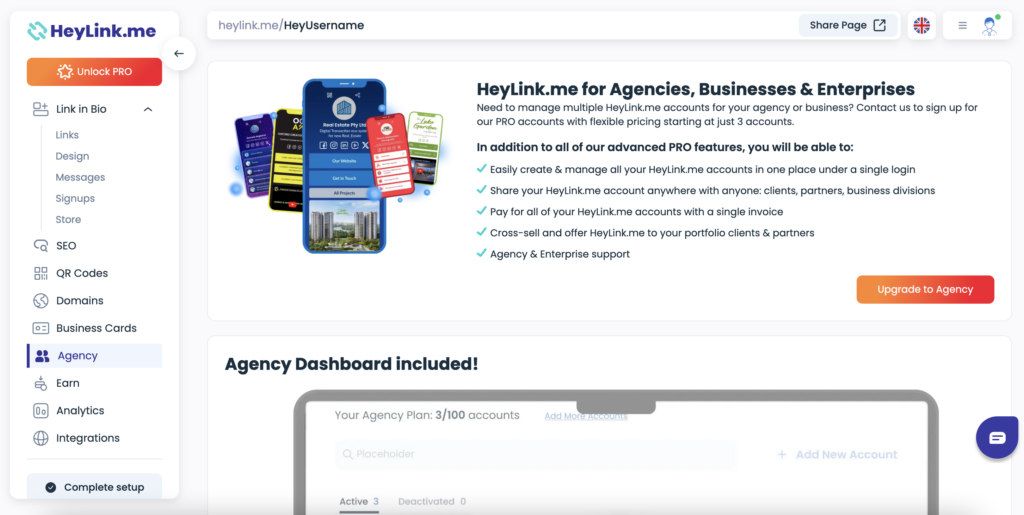Open the Messages submenu item
This screenshot has width=1024, height=515.
coord(80,178)
